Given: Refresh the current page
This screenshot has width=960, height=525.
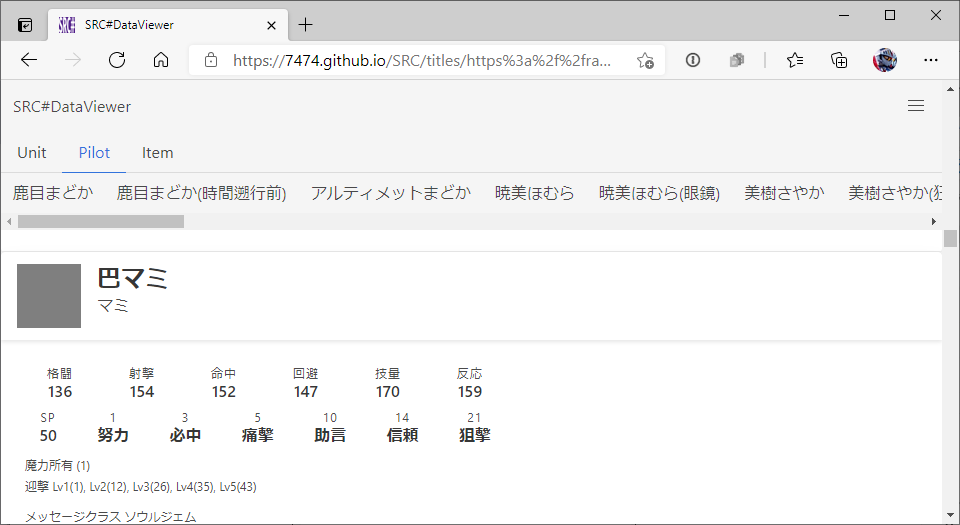Looking at the screenshot, I should point(117,60).
